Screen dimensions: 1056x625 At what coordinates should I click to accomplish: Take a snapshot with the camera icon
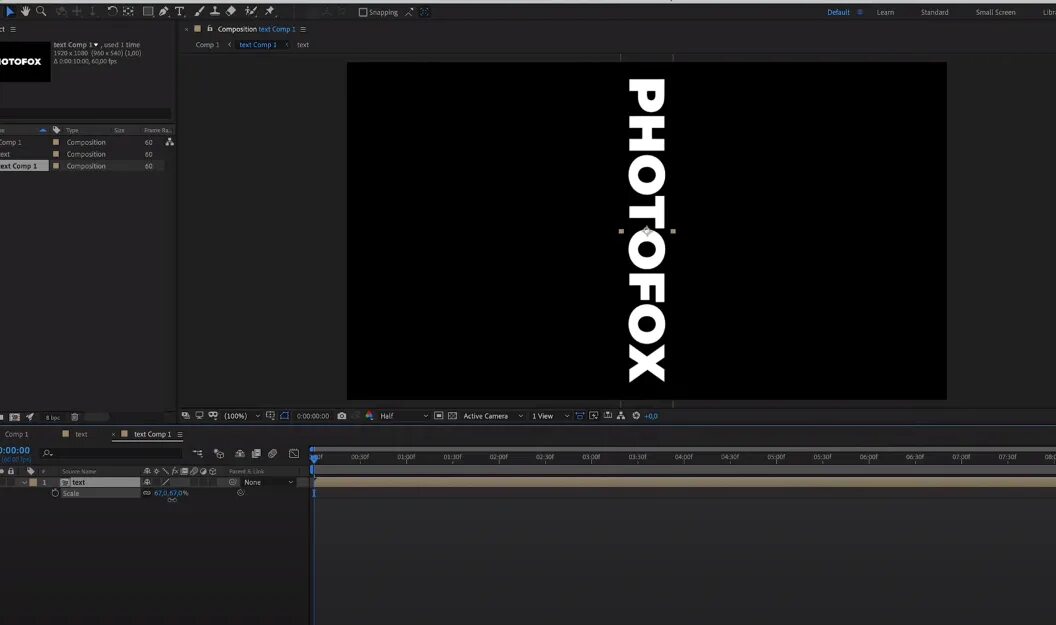tap(341, 416)
